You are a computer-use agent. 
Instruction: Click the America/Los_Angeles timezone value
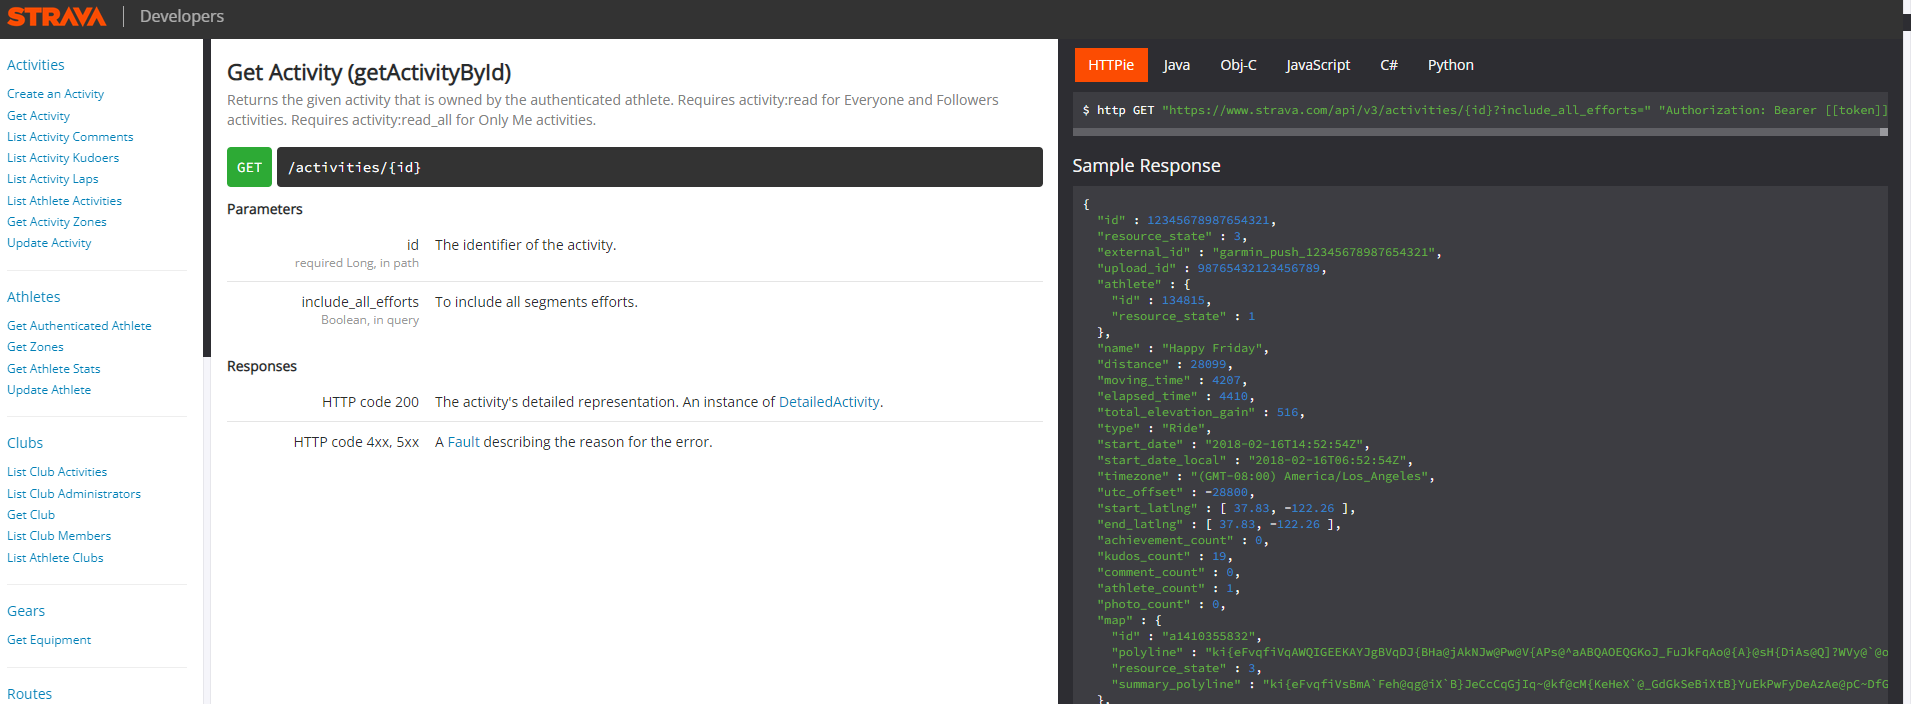tap(1312, 476)
